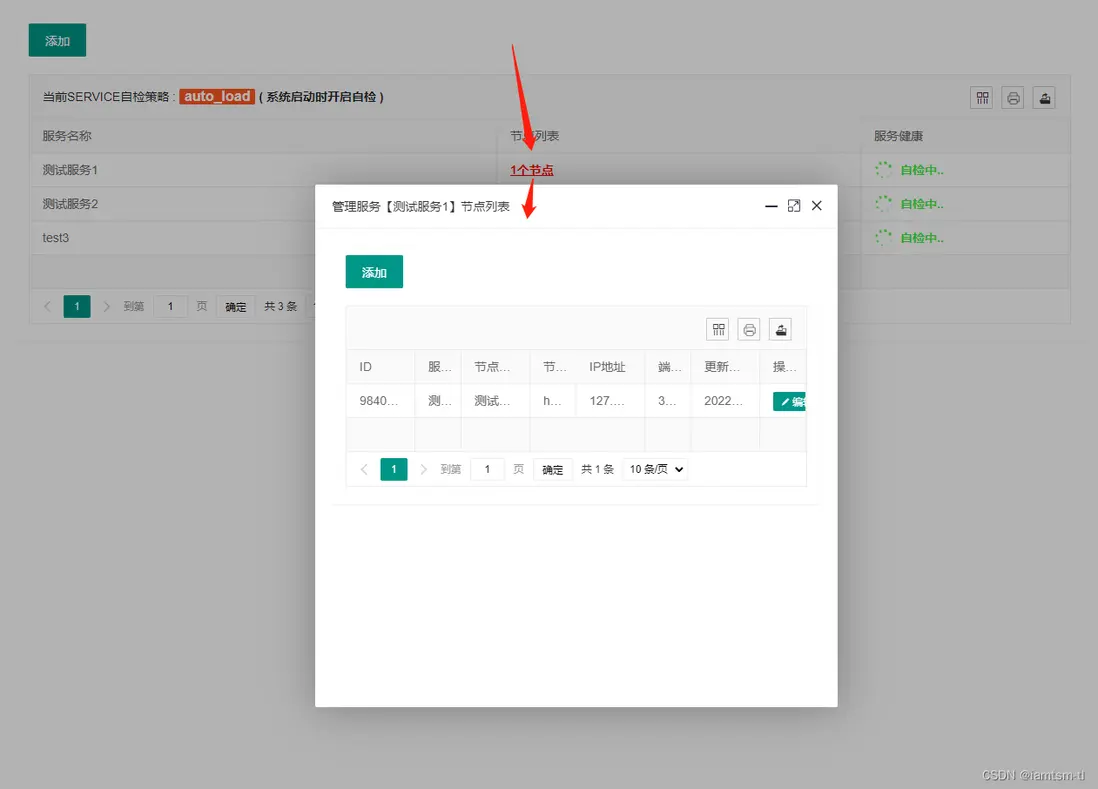Image resolution: width=1098 pixels, height=789 pixels.
Task: Click the 共 1 条 total count in the dialog
Action: click(597, 469)
